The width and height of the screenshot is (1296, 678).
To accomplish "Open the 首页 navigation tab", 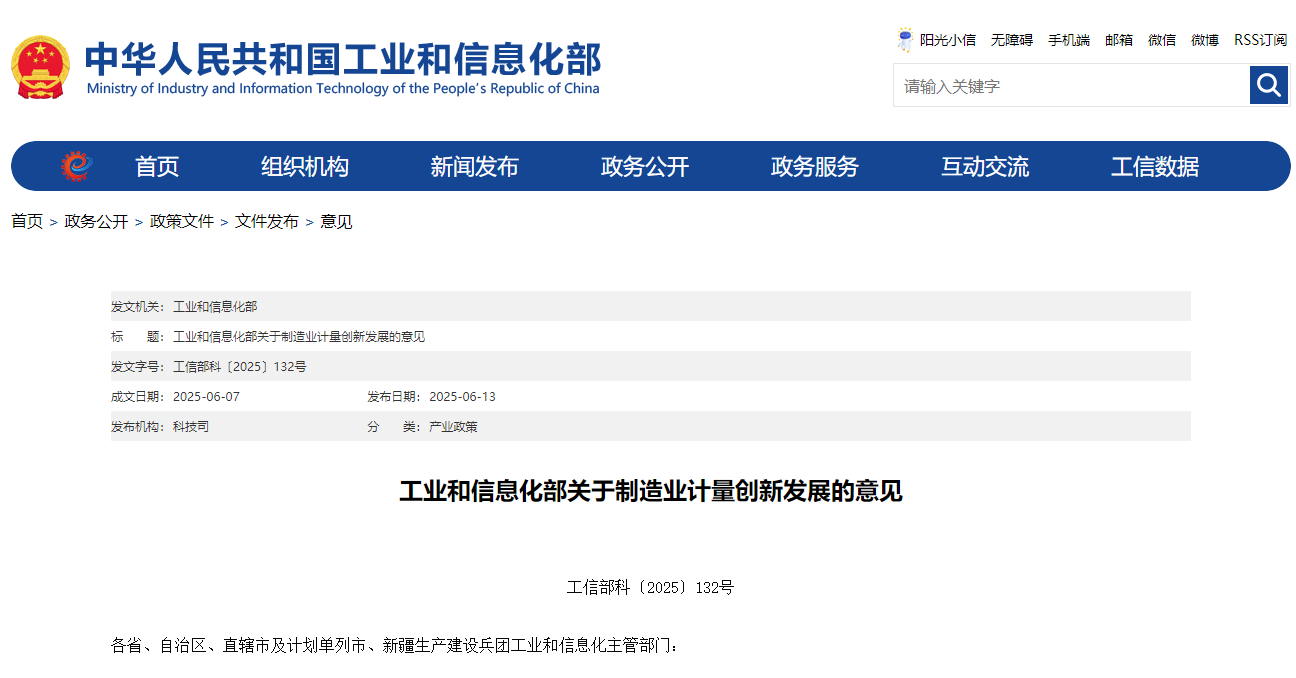I will (157, 167).
